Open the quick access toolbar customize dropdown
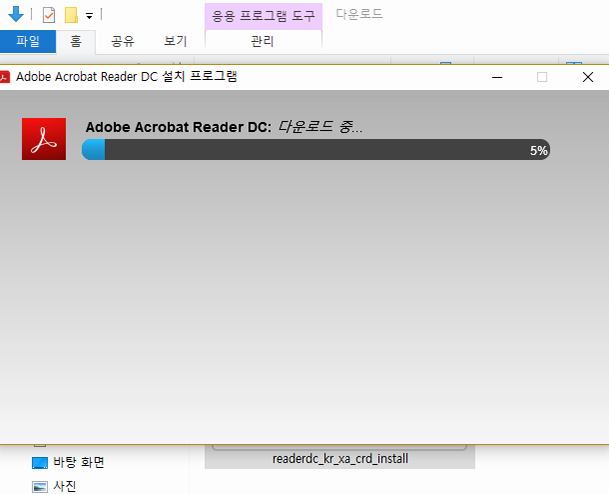Image resolution: width=609 pixels, height=494 pixels. (x=89, y=16)
